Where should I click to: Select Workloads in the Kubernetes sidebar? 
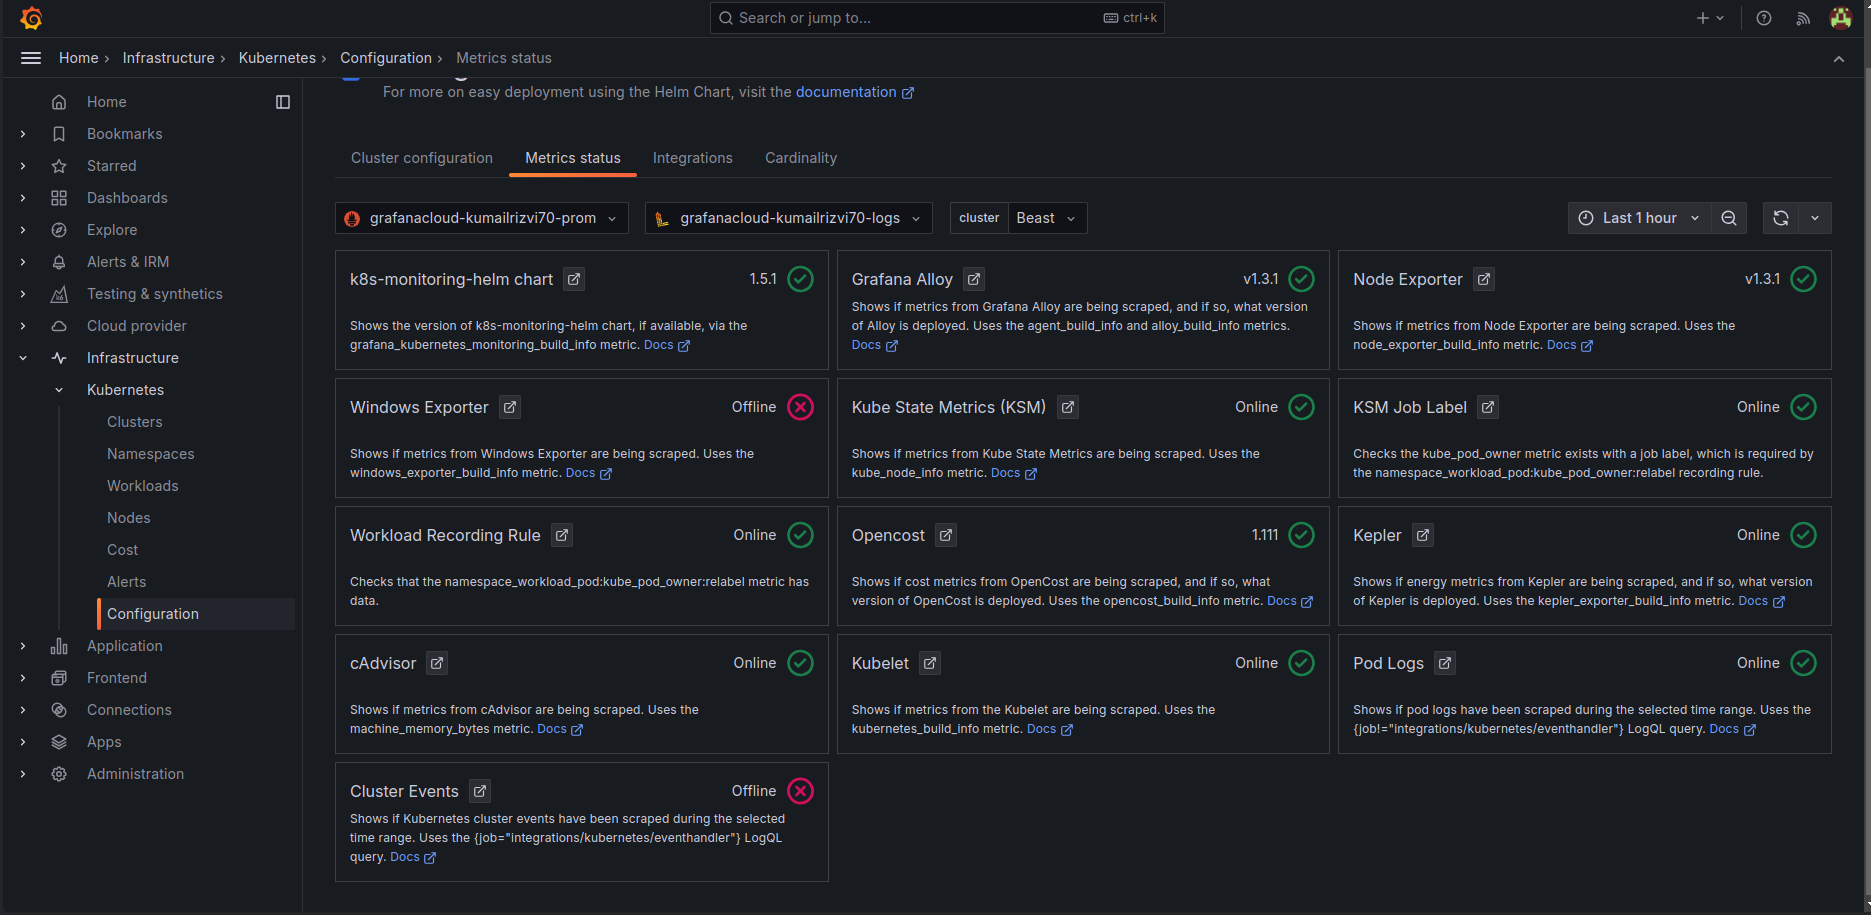143,486
